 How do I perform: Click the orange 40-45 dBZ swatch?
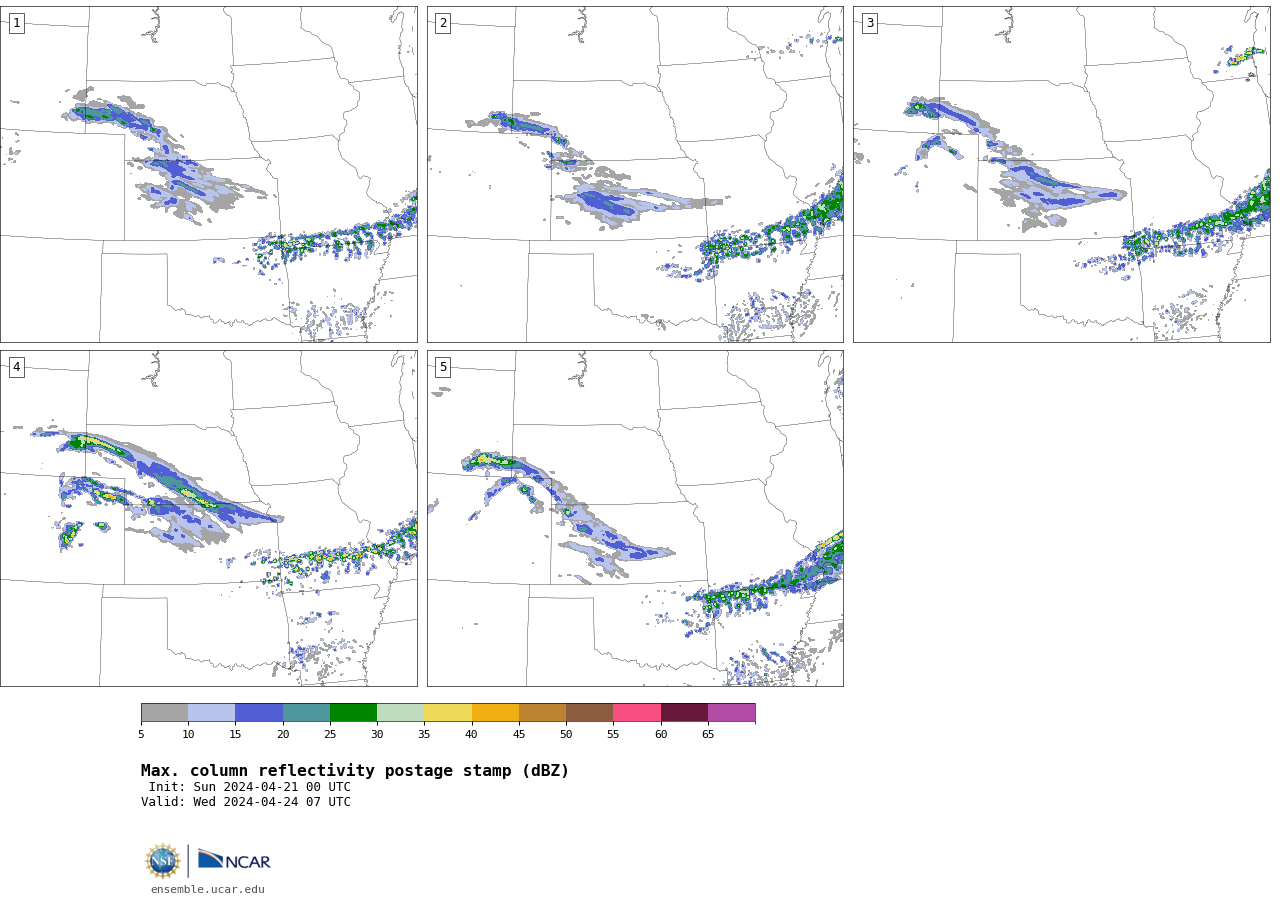coord(495,713)
